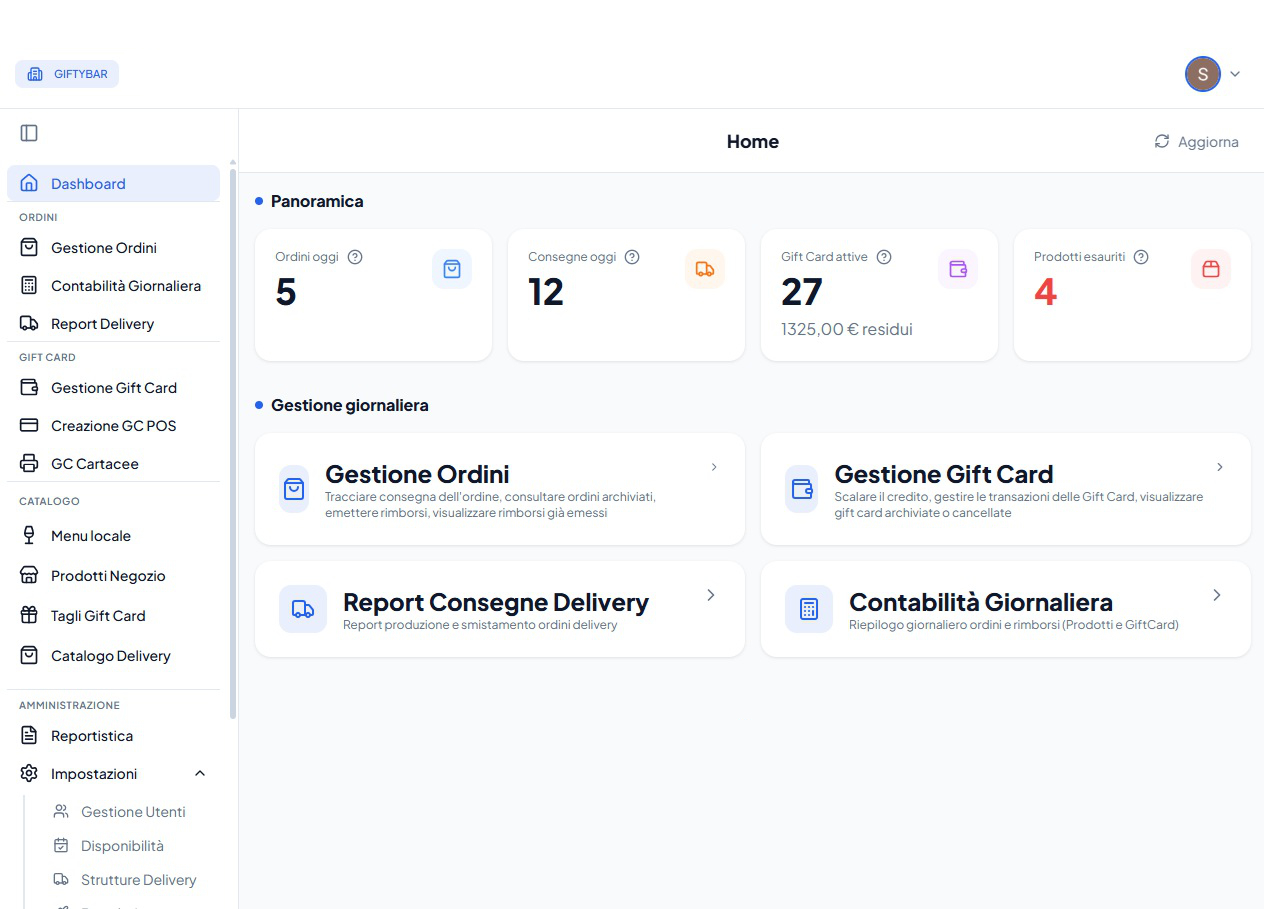The width and height of the screenshot is (1264, 909).
Task: Click the purple wallet icon in Gift Card attive card
Action: coord(958,269)
